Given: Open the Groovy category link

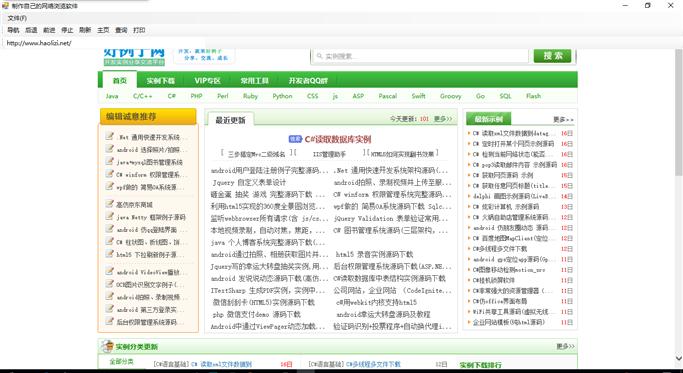Looking at the screenshot, I should [450, 96].
